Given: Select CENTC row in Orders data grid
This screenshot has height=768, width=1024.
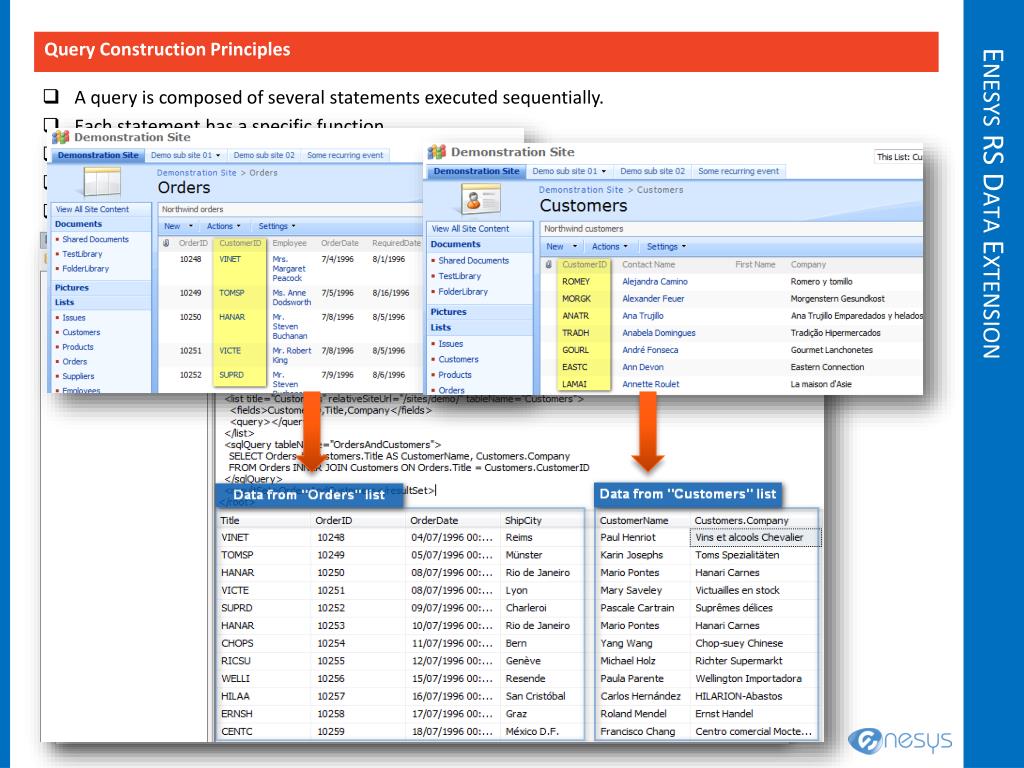Looking at the screenshot, I should (400, 731).
